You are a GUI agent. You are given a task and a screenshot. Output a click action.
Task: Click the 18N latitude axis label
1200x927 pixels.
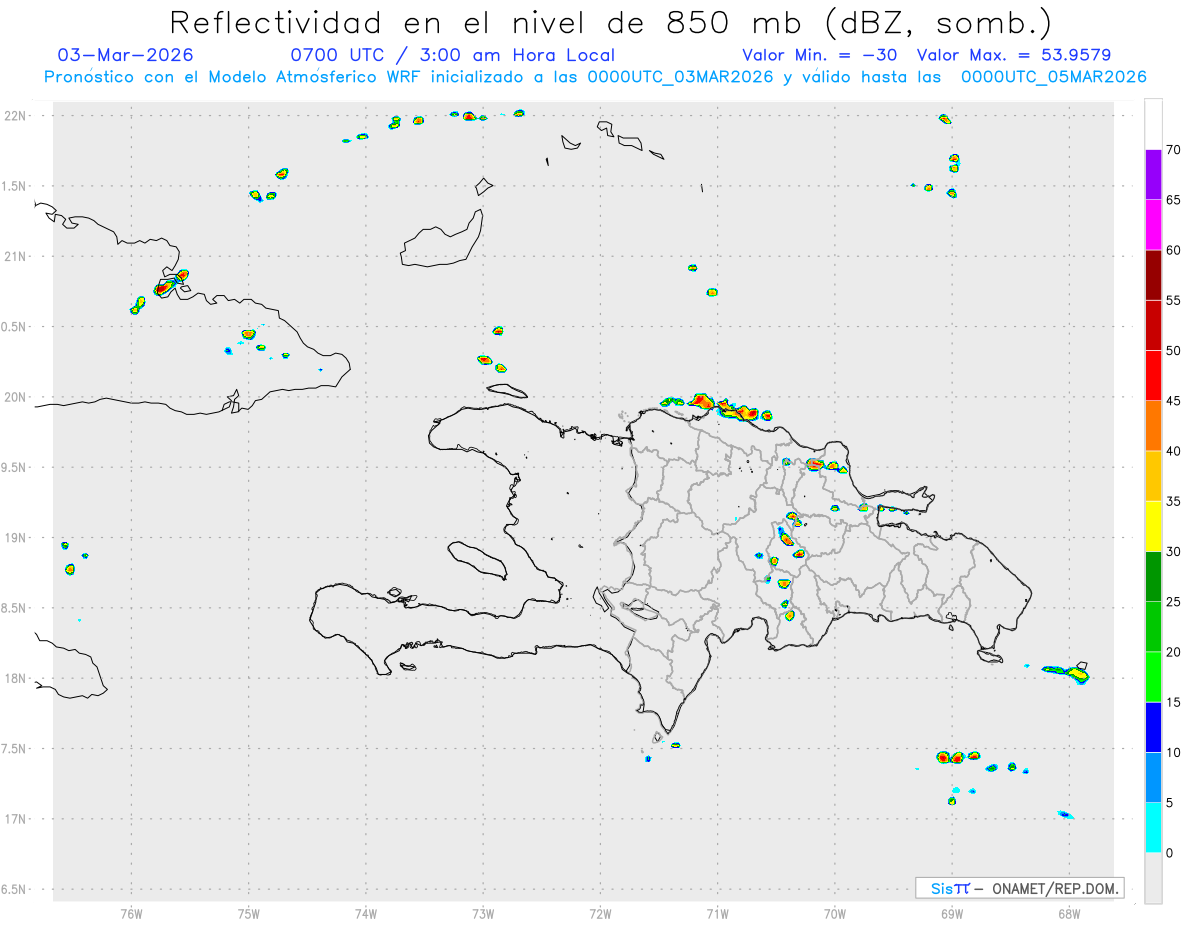click(18, 678)
